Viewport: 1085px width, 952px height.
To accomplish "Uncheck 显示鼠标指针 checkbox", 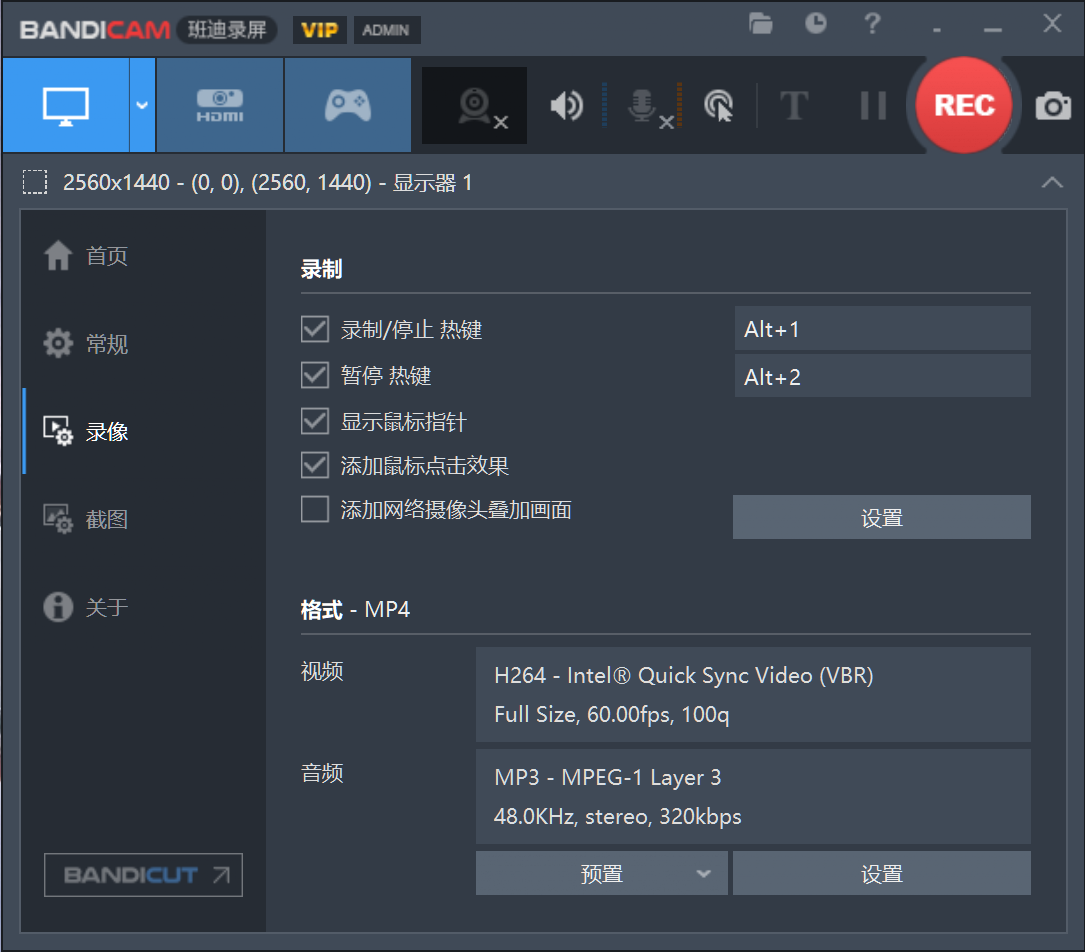I will point(315,421).
